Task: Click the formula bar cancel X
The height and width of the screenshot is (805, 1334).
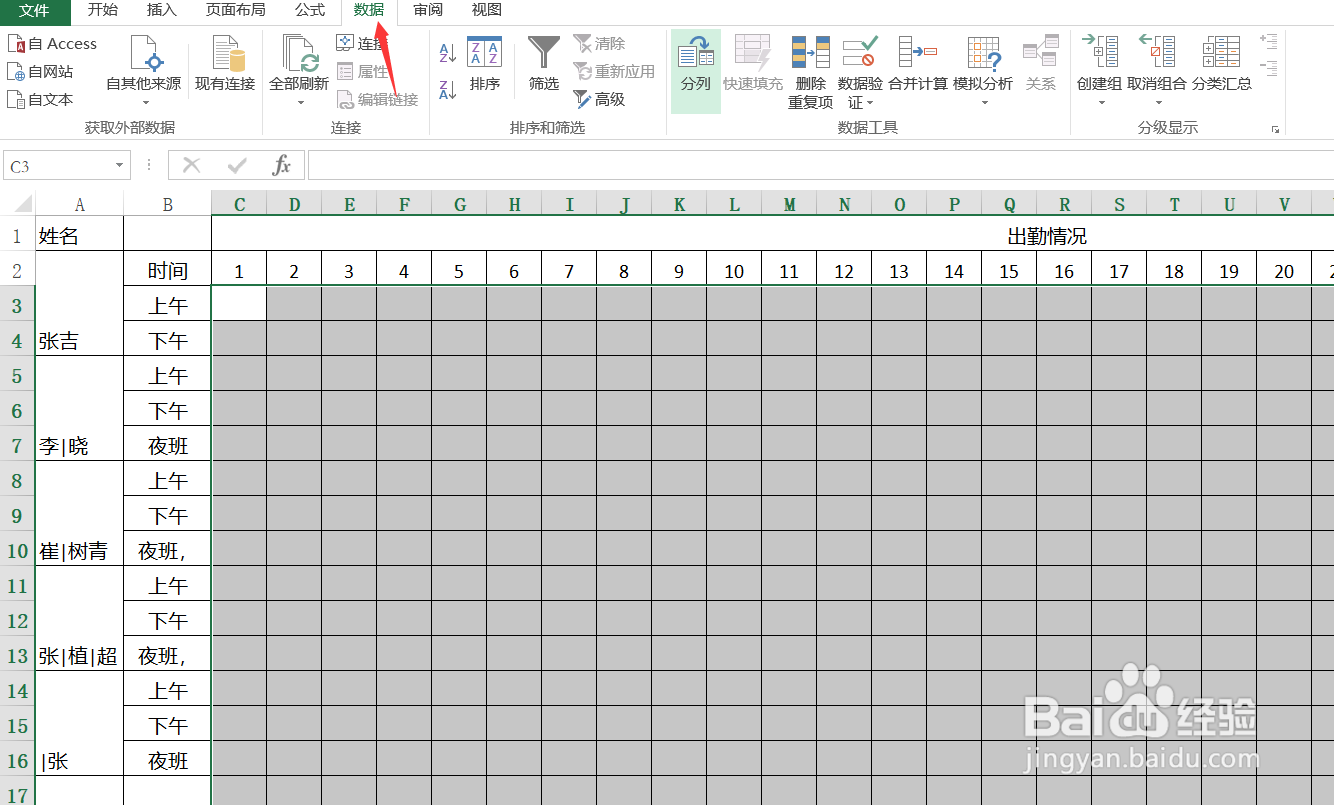Action: 192,166
